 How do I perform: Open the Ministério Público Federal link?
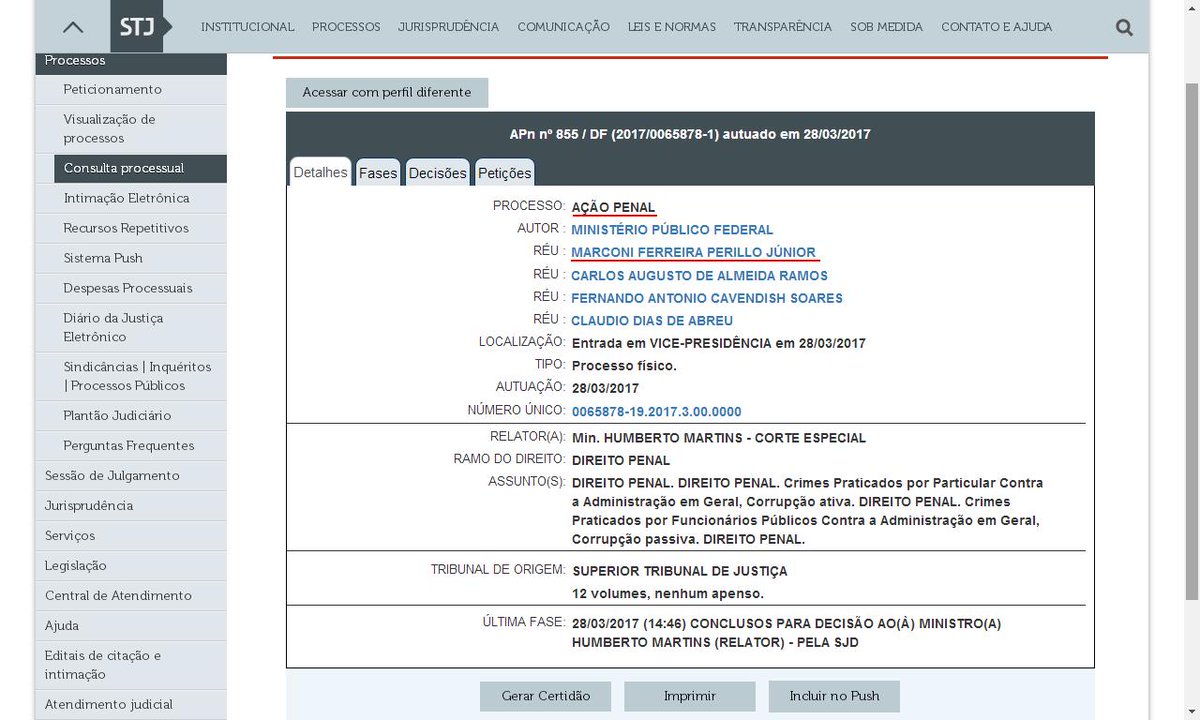(672, 230)
